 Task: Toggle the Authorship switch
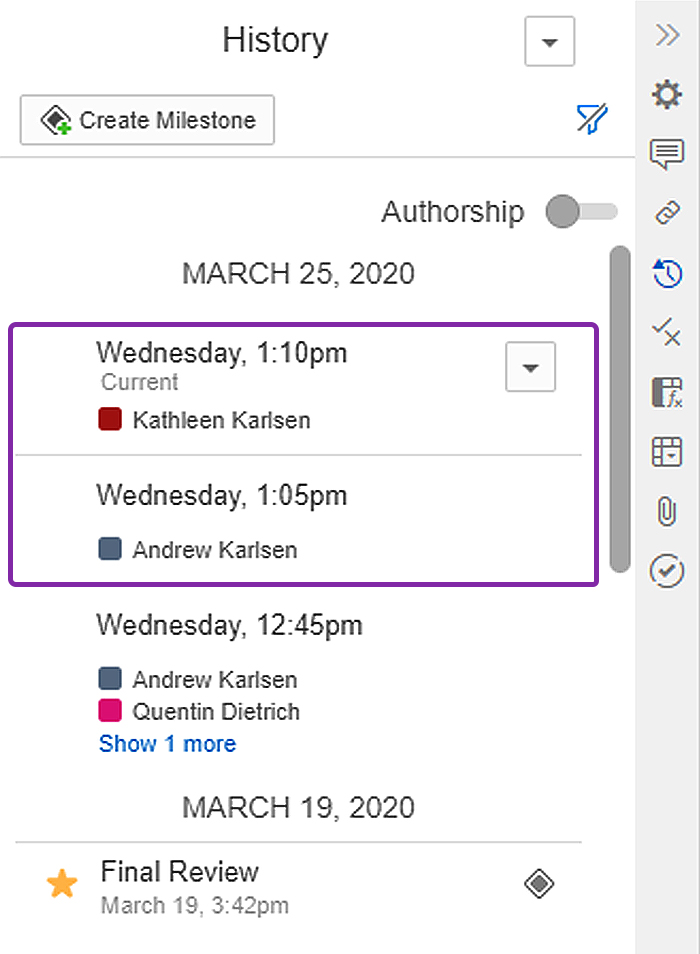tap(581, 211)
